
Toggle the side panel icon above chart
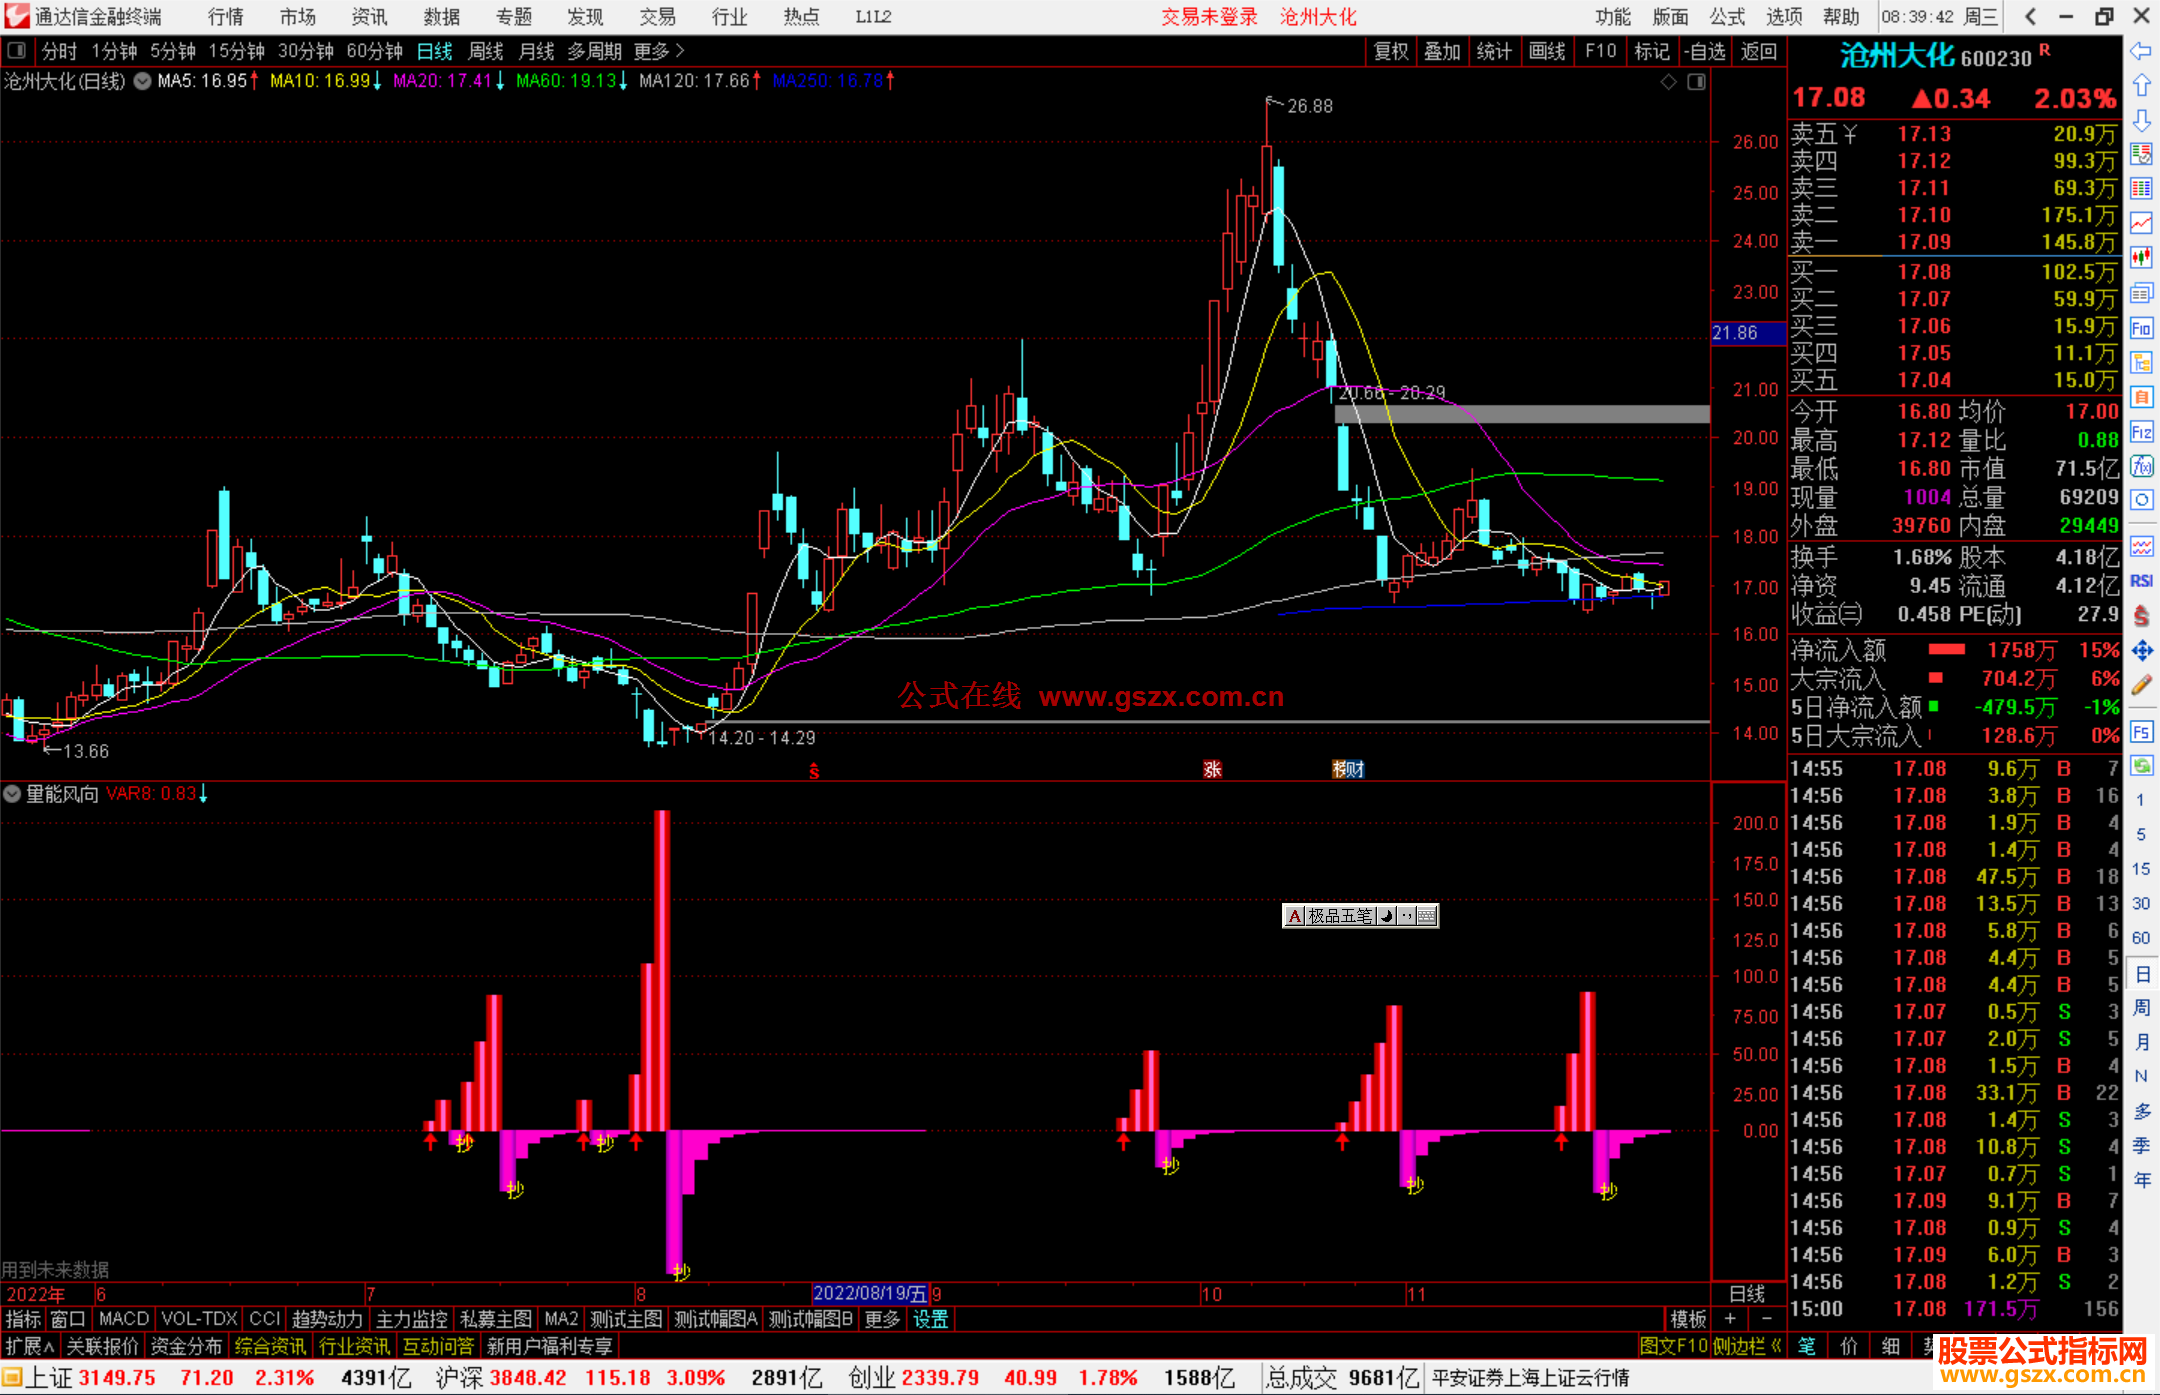click(1696, 82)
